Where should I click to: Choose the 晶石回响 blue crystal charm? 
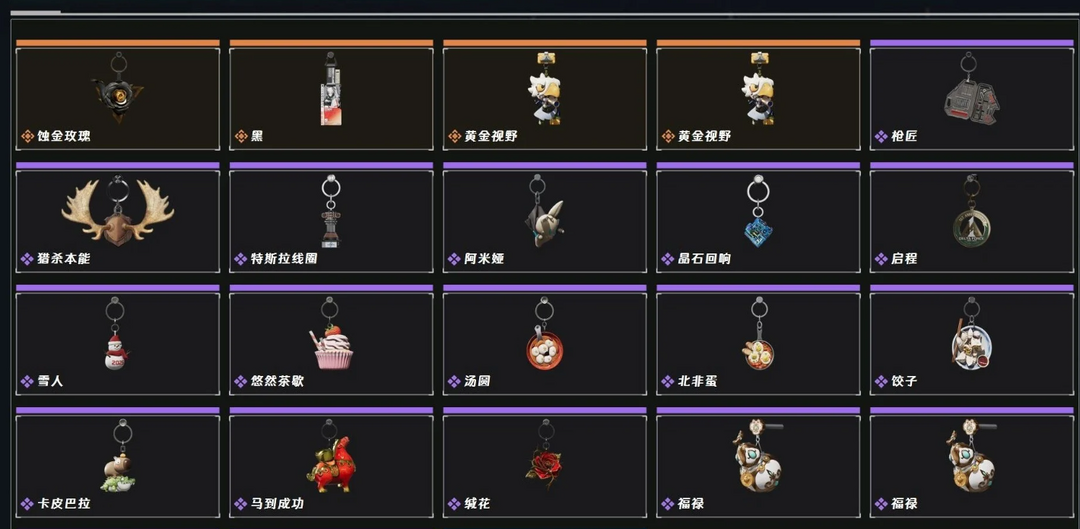coord(758,221)
